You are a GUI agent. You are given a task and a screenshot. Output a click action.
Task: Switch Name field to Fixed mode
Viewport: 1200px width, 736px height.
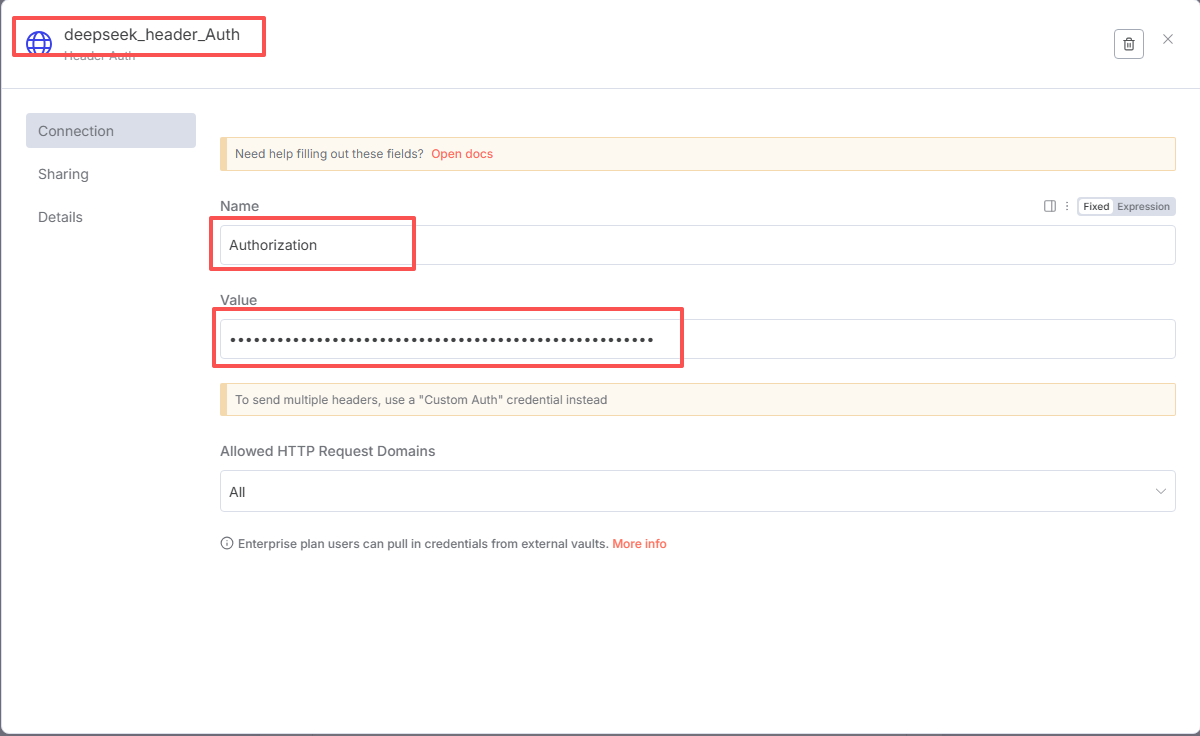[1096, 206]
